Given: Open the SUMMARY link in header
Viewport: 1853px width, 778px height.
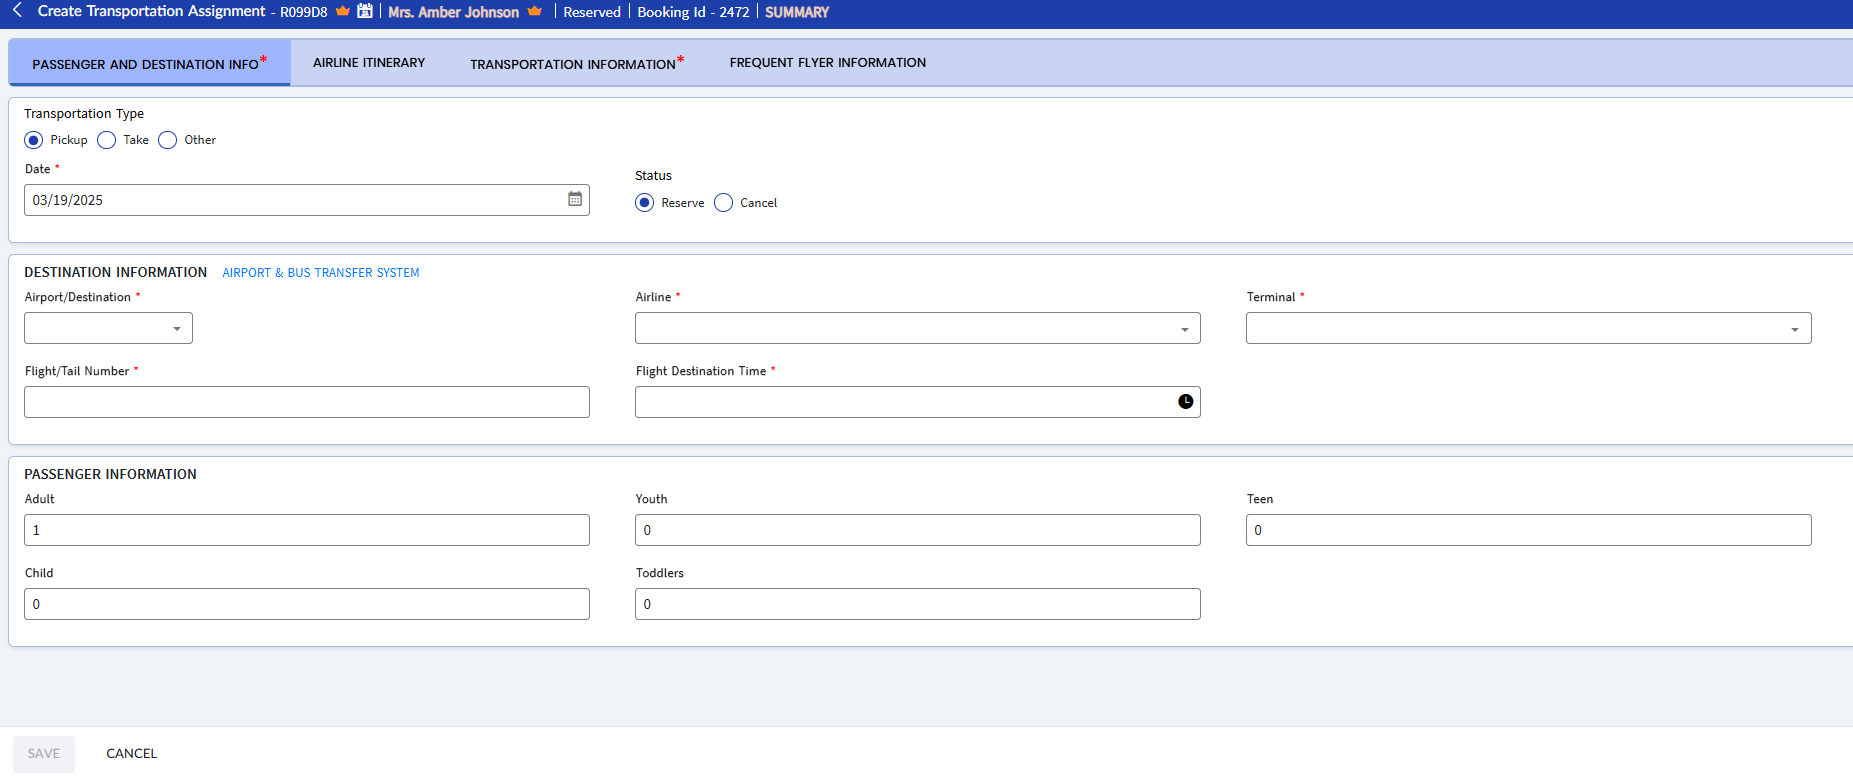Looking at the screenshot, I should click(797, 12).
